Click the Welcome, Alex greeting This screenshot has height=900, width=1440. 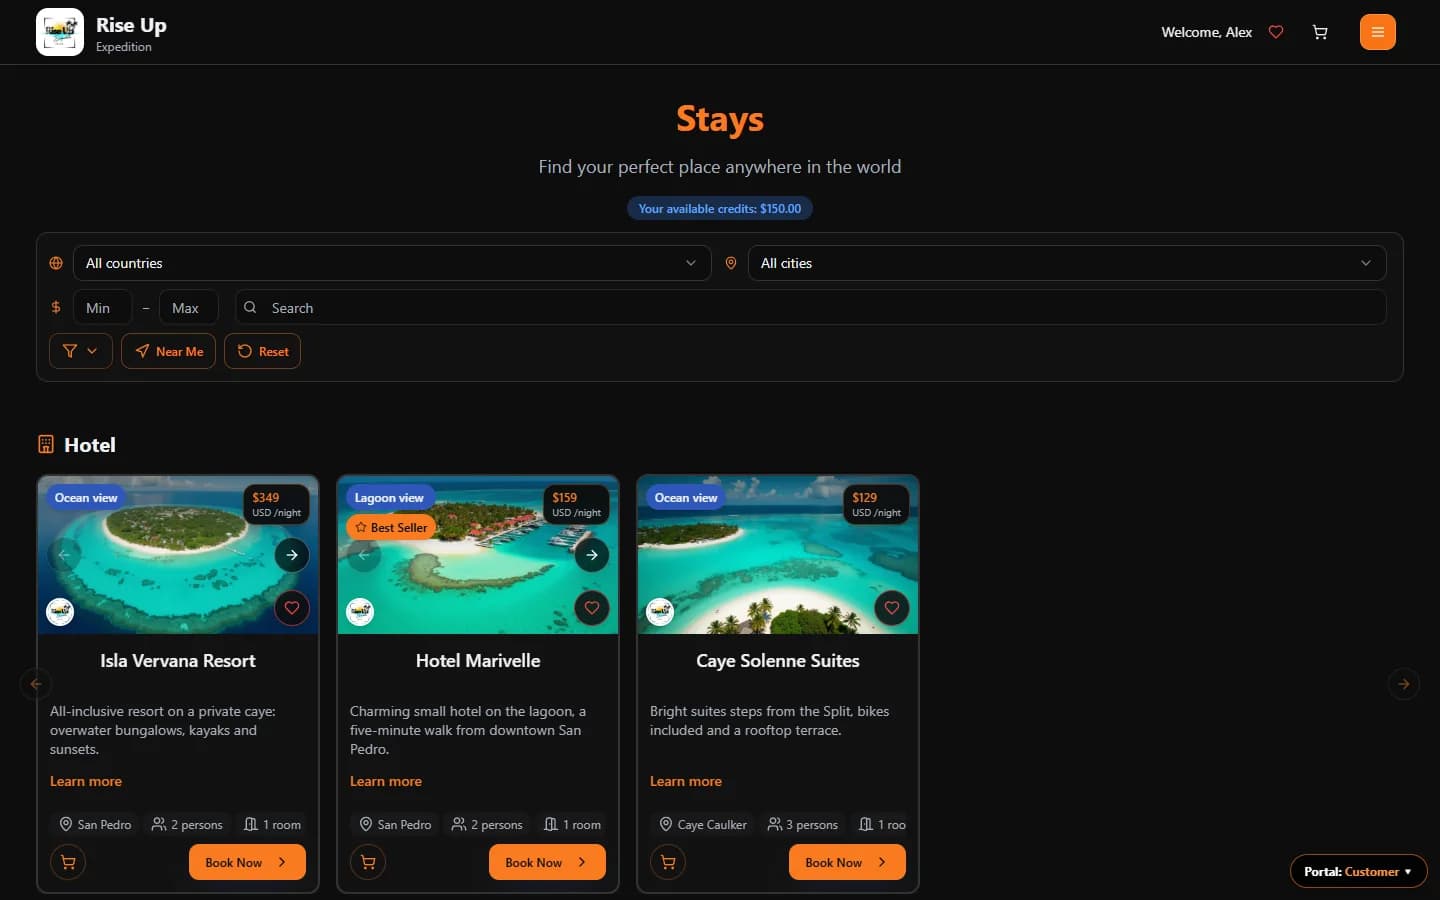(1207, 32)
